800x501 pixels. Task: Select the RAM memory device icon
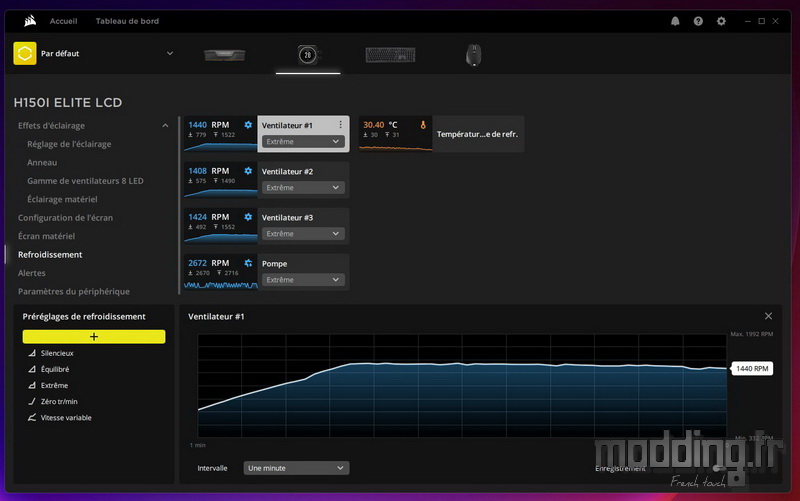tap(224, 55)
